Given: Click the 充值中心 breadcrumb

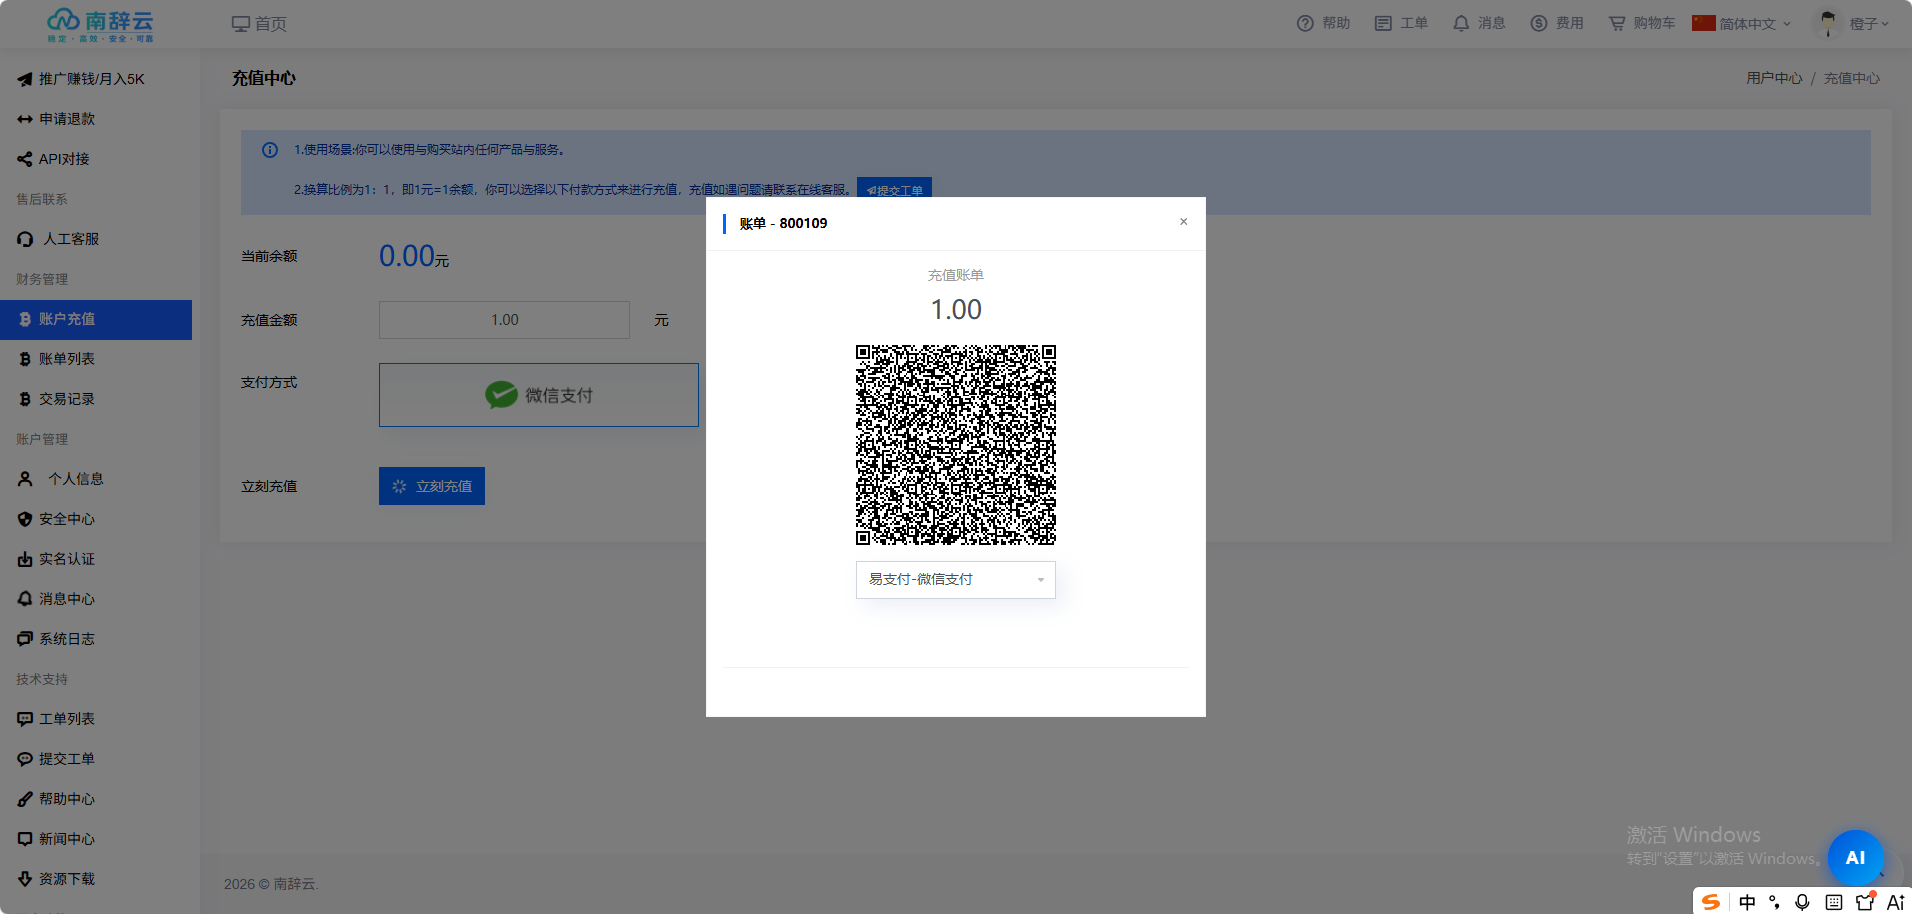Looking at the screenshot, I should (1852, 78).
